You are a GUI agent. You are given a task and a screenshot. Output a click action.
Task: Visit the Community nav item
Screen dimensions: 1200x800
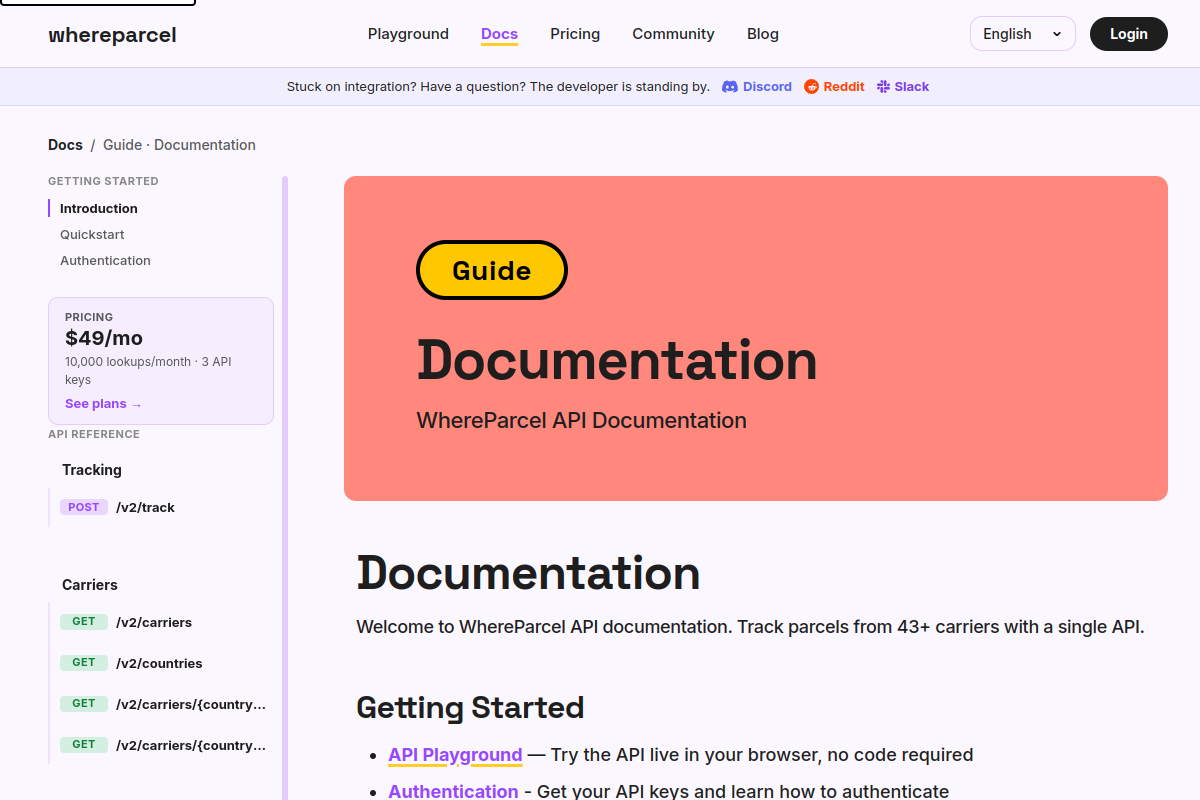pos(673,34)
